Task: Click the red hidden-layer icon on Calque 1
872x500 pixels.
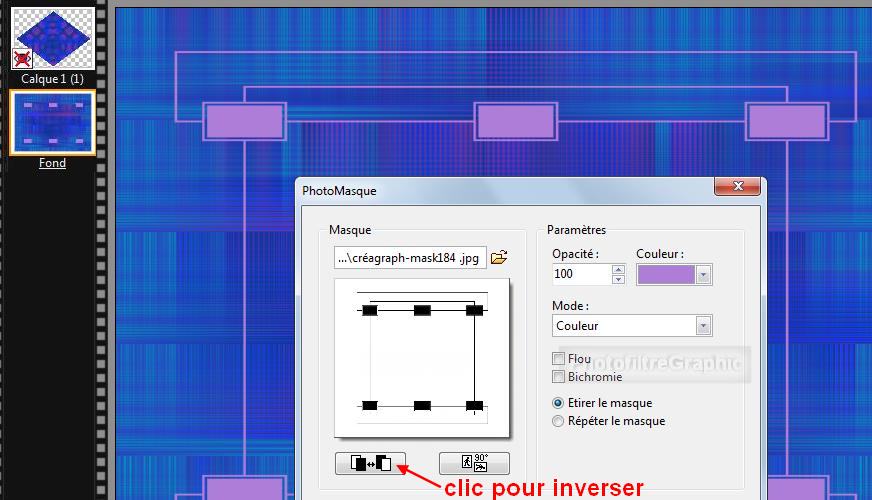Action: [21, 60]
